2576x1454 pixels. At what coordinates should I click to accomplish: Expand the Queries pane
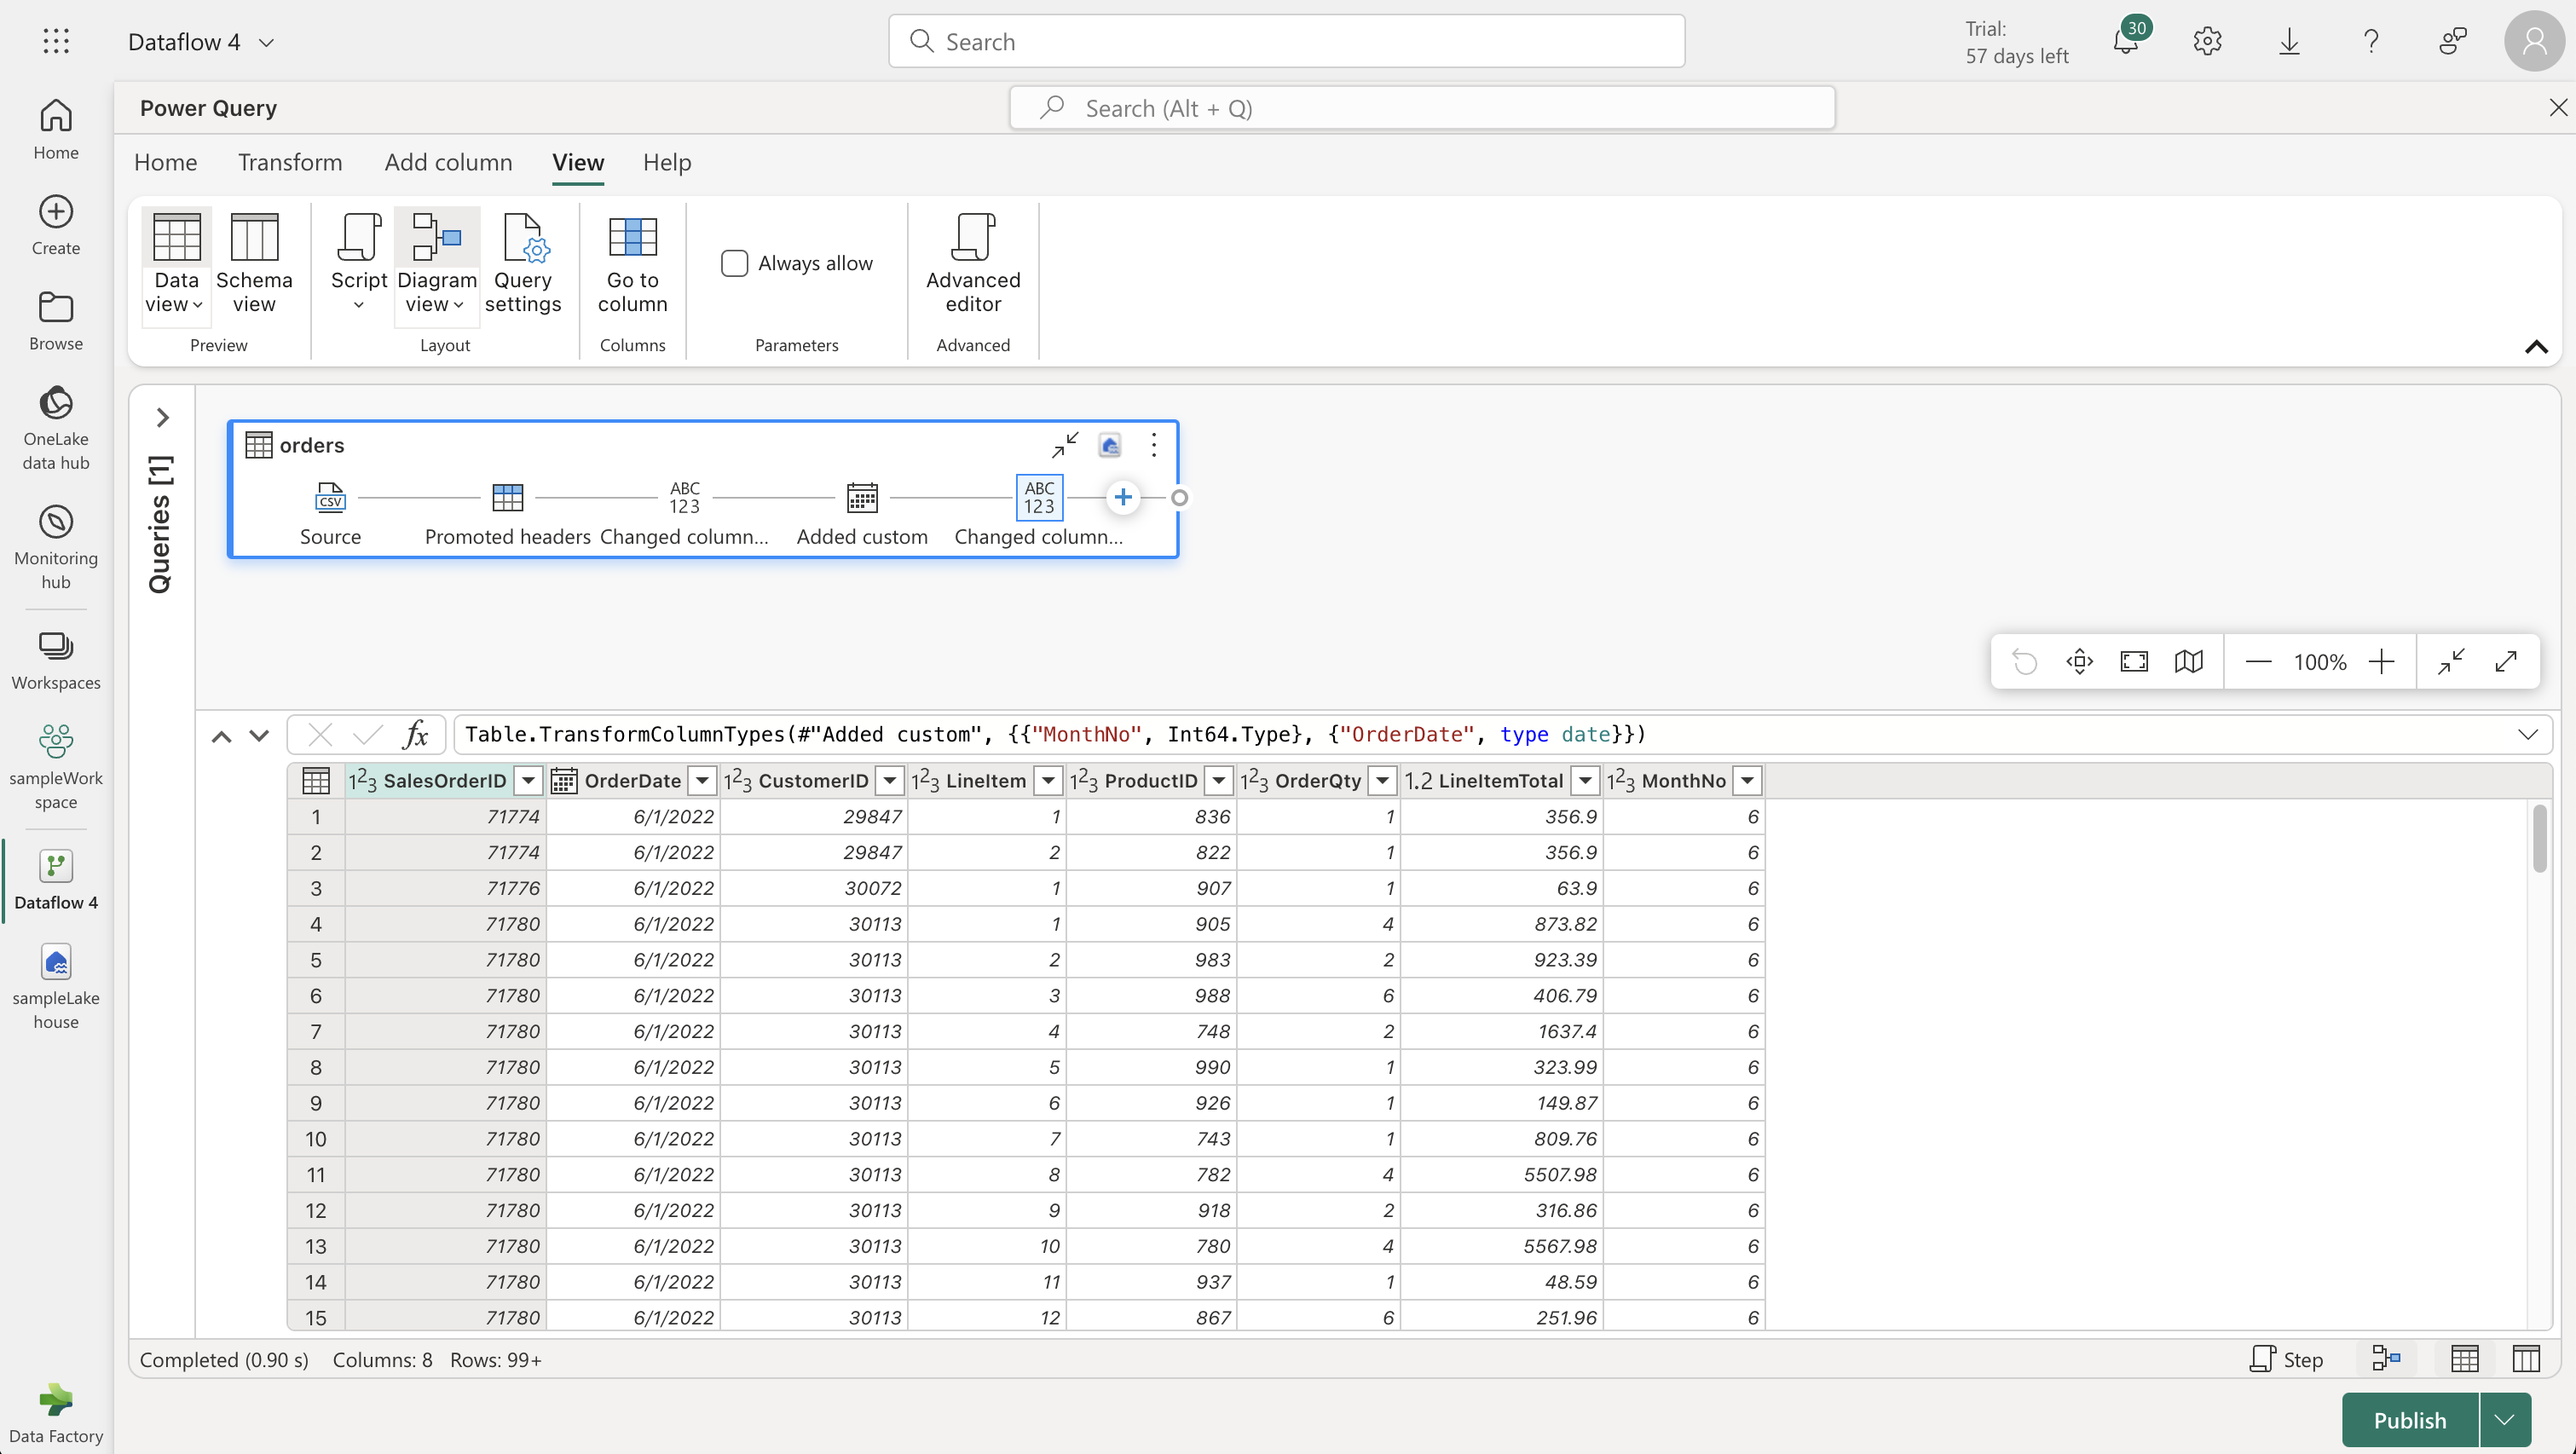(x=162, y=417)
